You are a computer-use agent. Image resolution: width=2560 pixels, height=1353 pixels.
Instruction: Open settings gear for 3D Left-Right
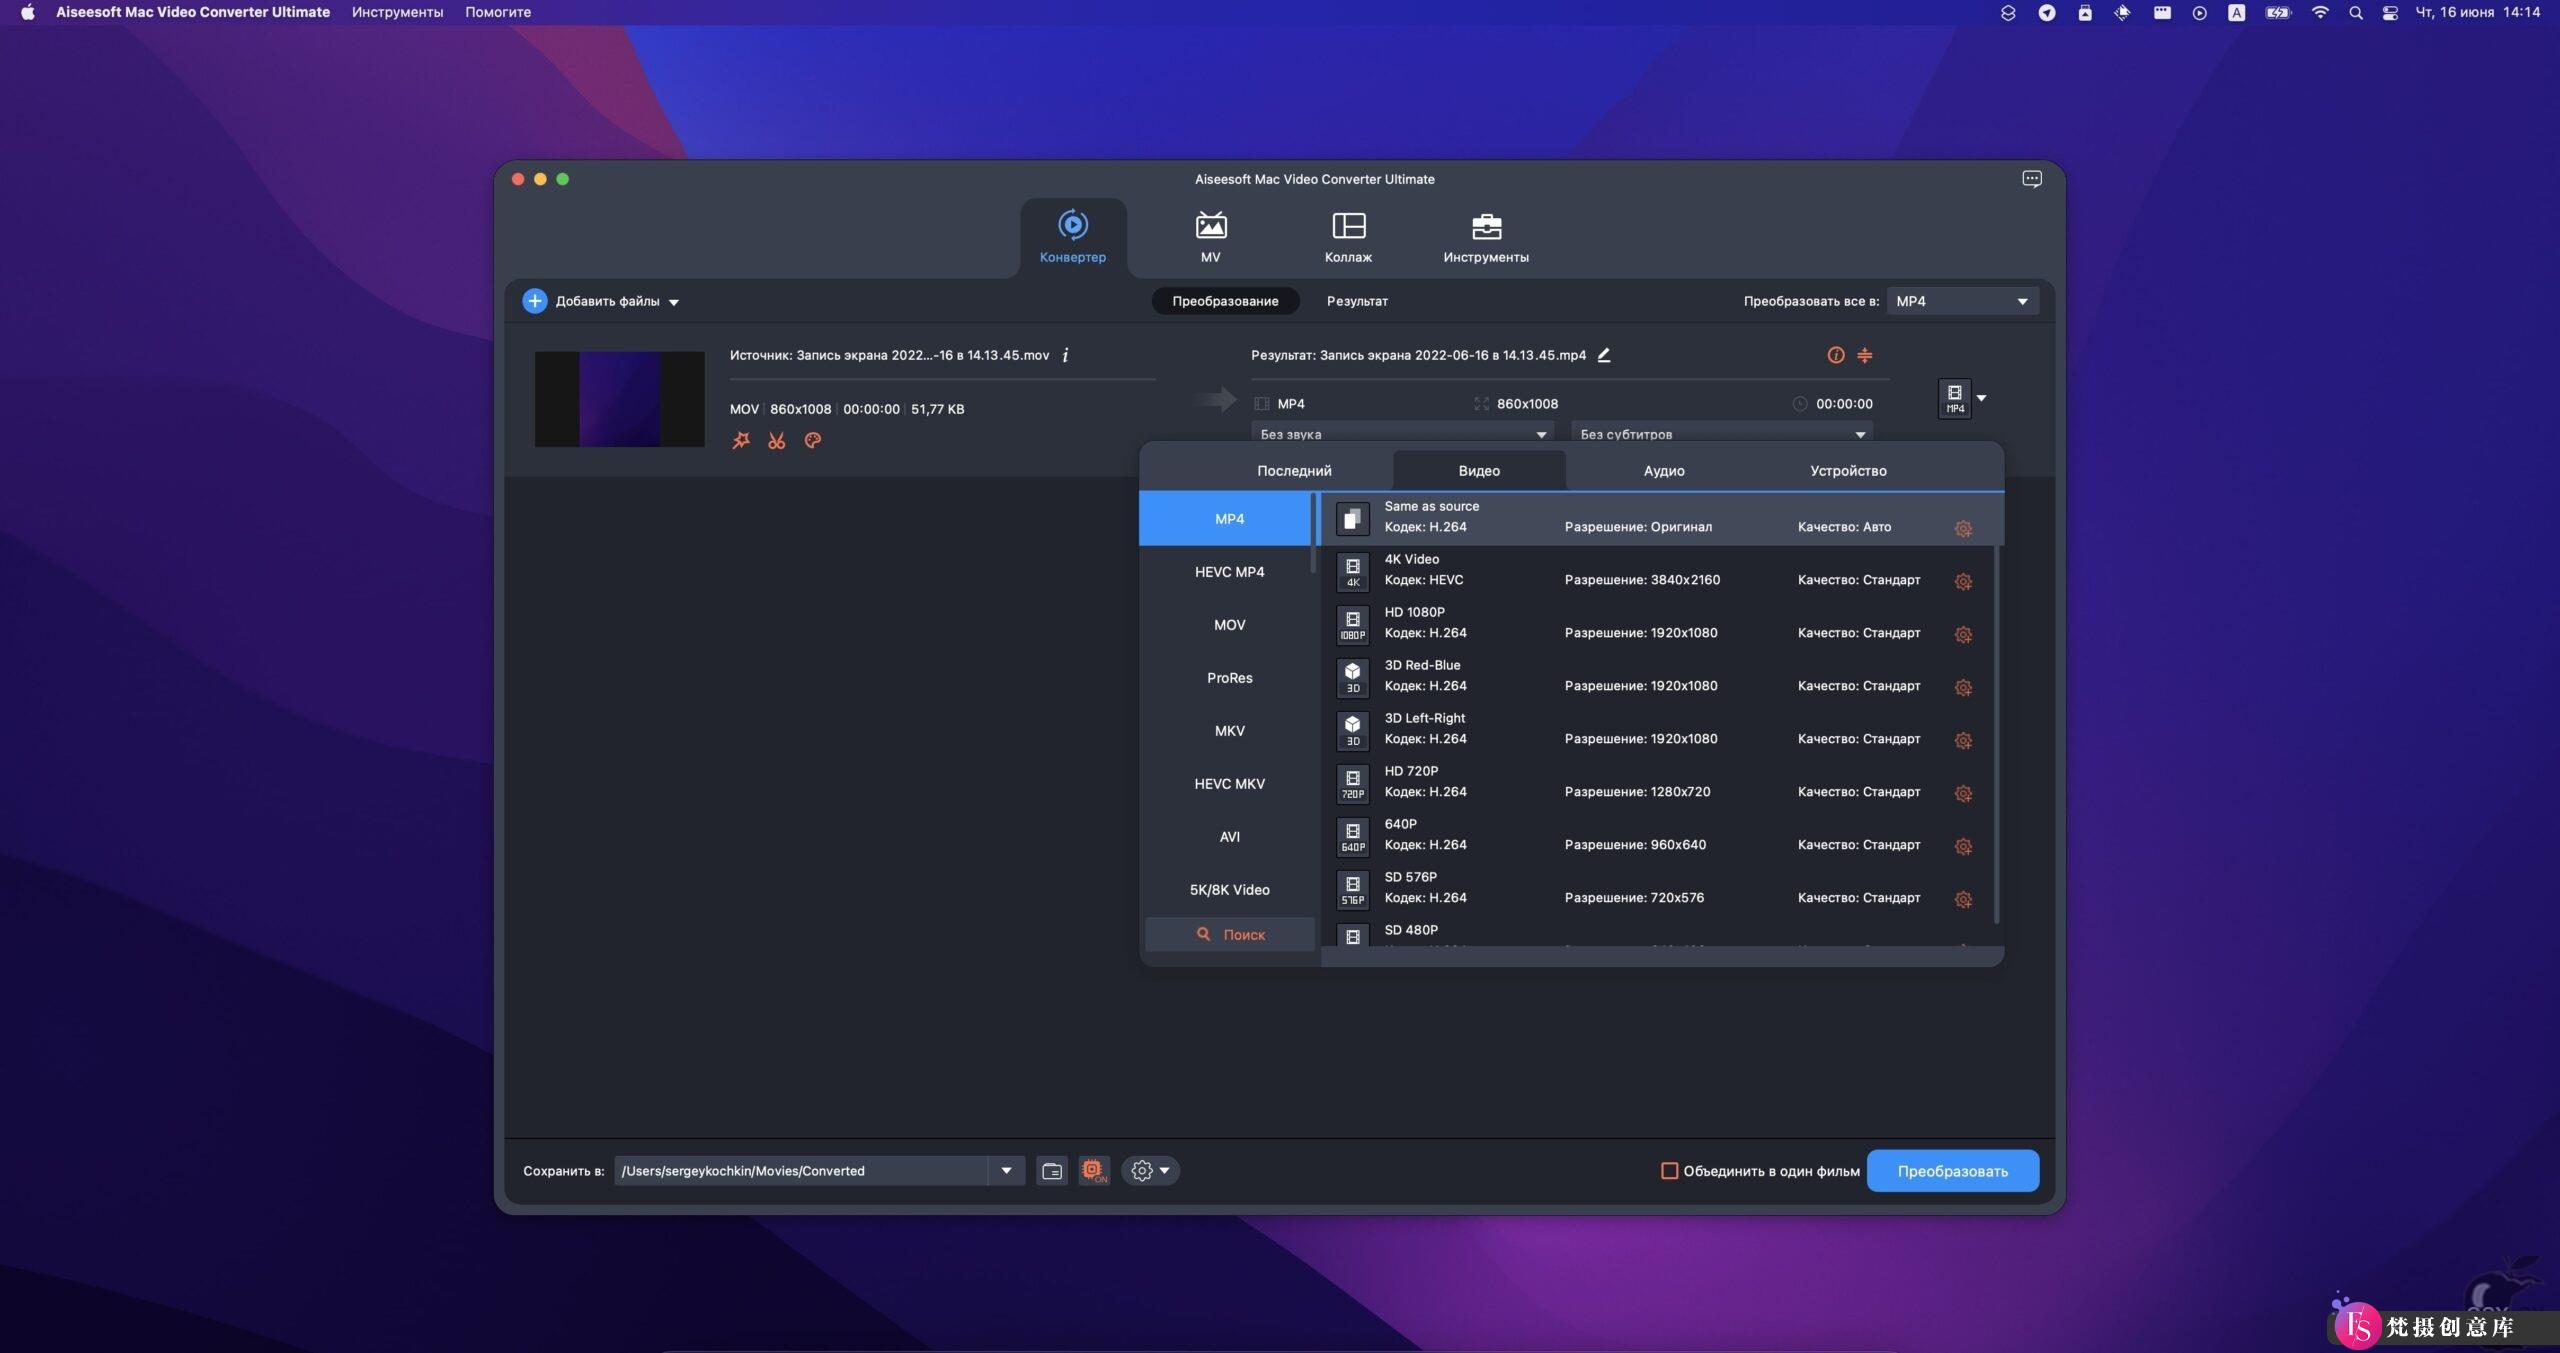[x=1963, y=740]
